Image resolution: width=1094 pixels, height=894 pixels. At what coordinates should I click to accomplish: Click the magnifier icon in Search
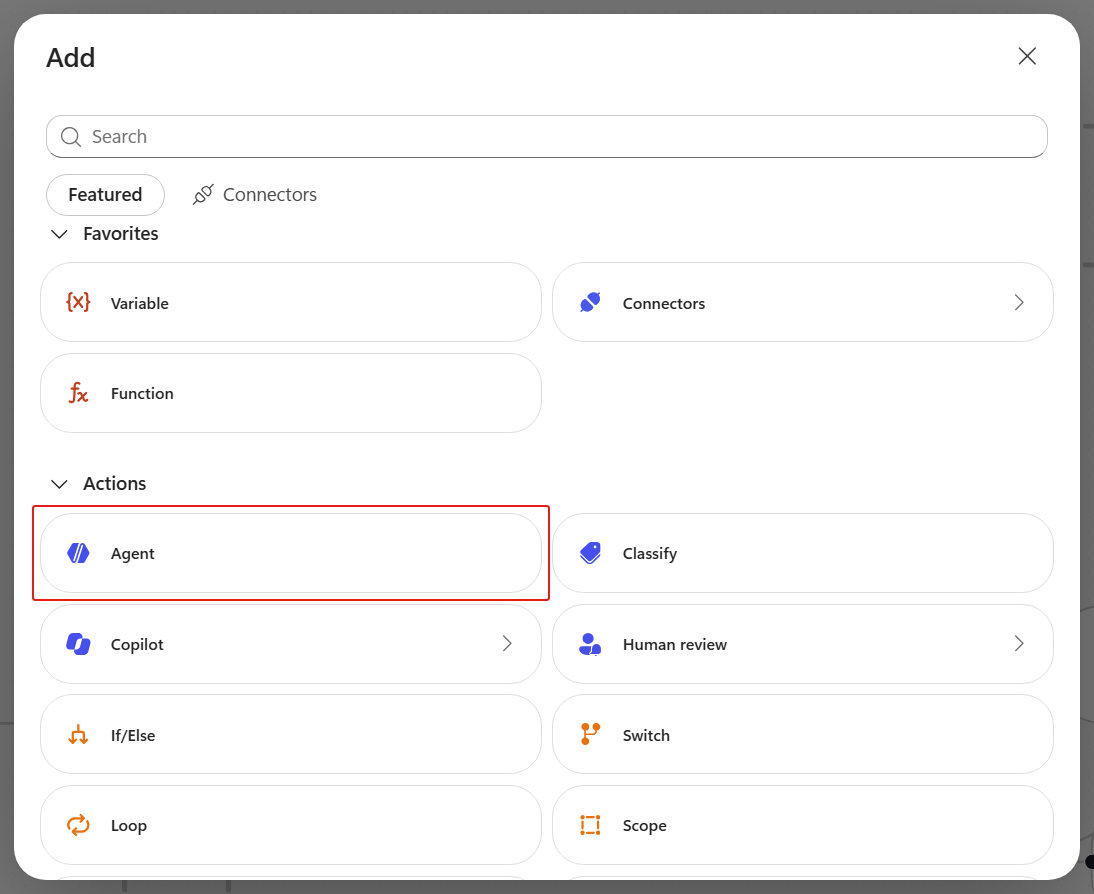[x=70, y=137]
